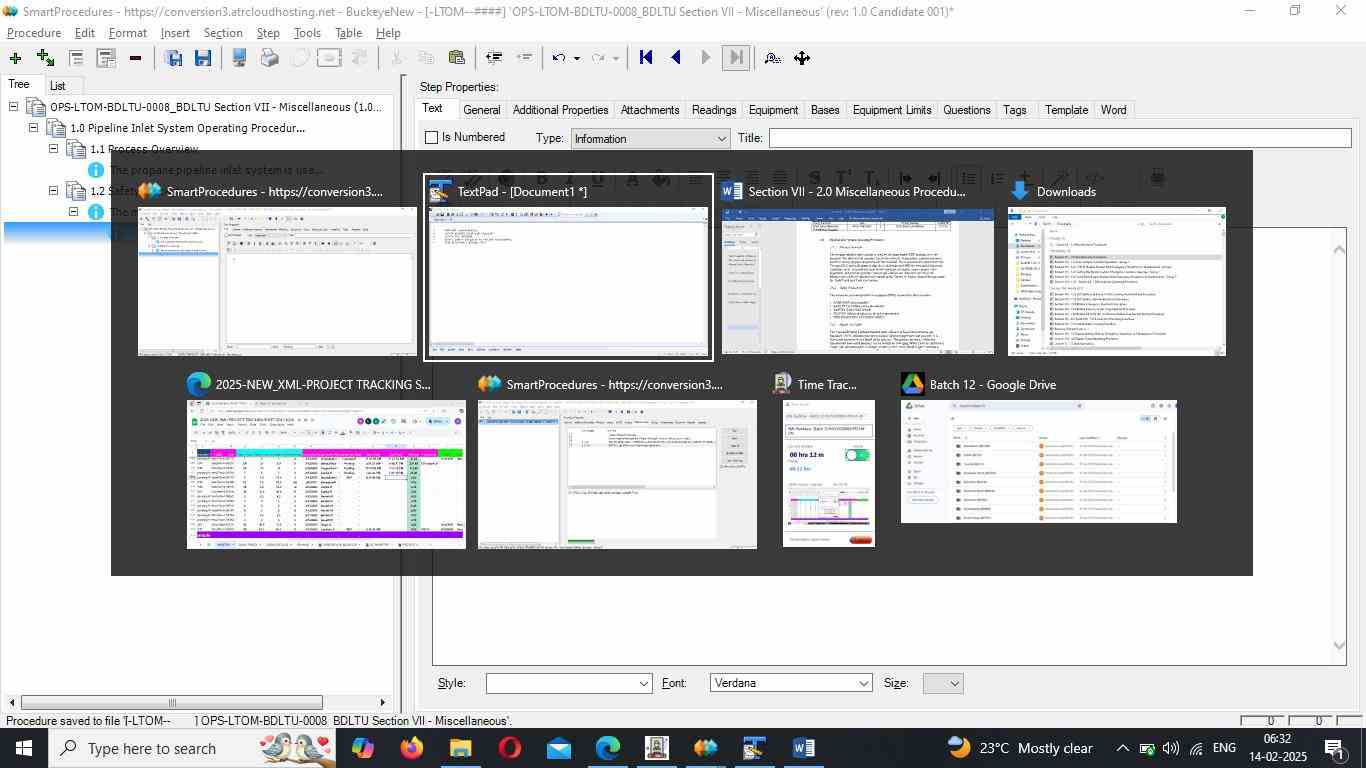
Task: Open Opera from the taskbar
Action: pyautogui.click(x=510, y=748)
